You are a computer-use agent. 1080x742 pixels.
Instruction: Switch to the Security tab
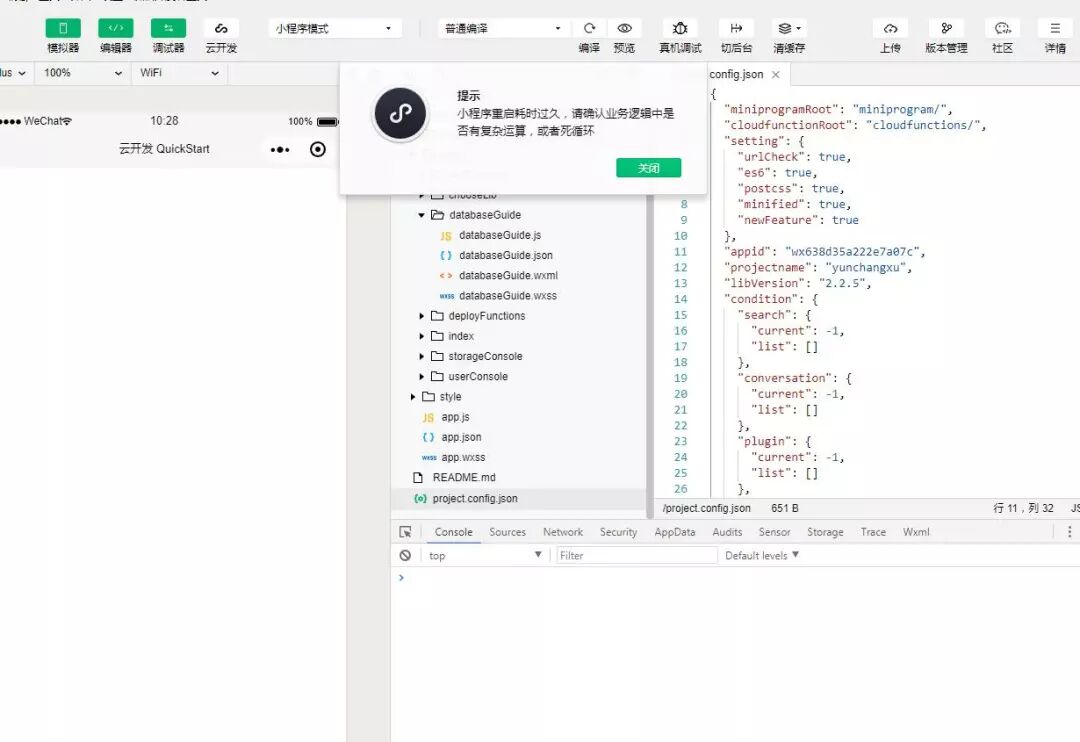[618, 532]
